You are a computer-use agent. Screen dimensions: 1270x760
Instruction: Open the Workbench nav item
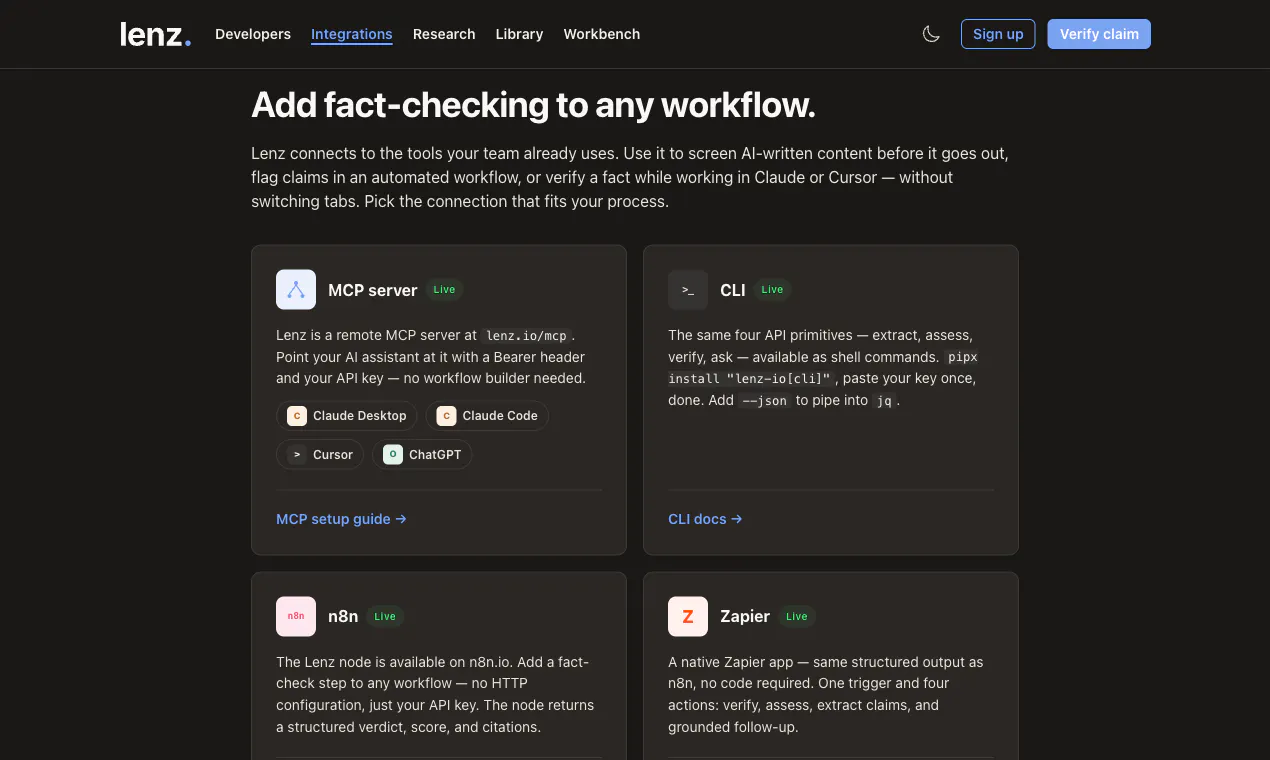[602, 34]
